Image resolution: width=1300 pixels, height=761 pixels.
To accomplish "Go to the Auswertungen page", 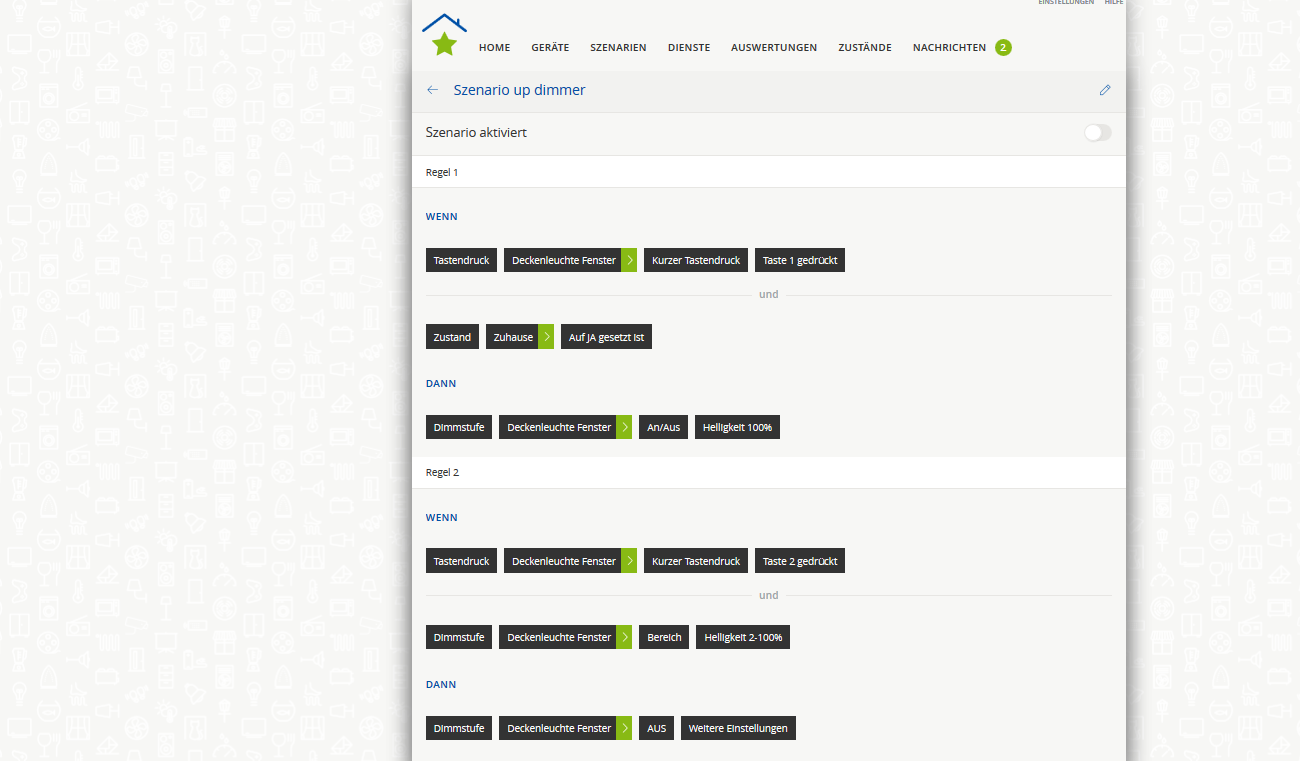I will [773, 47].
